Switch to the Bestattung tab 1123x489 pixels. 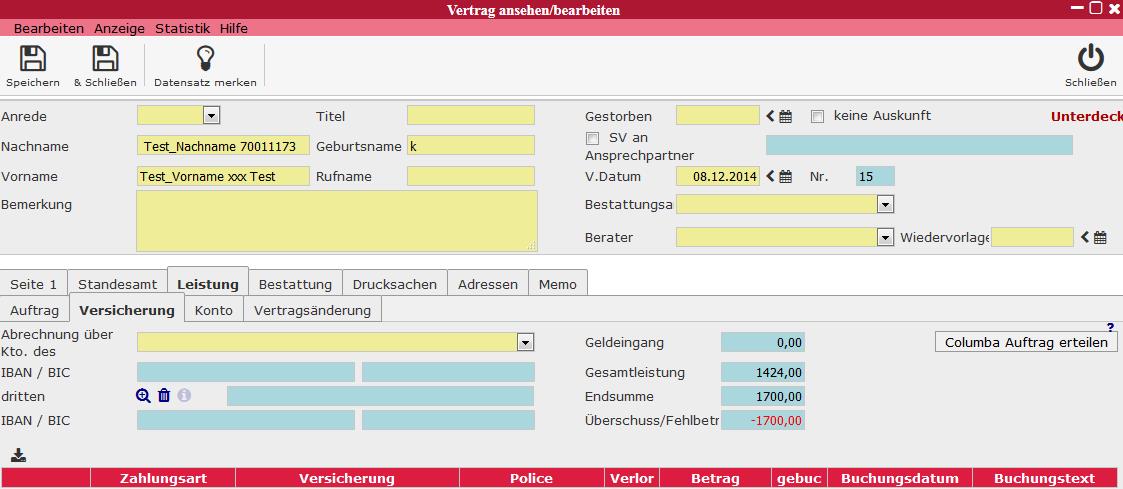pos(295,284)
